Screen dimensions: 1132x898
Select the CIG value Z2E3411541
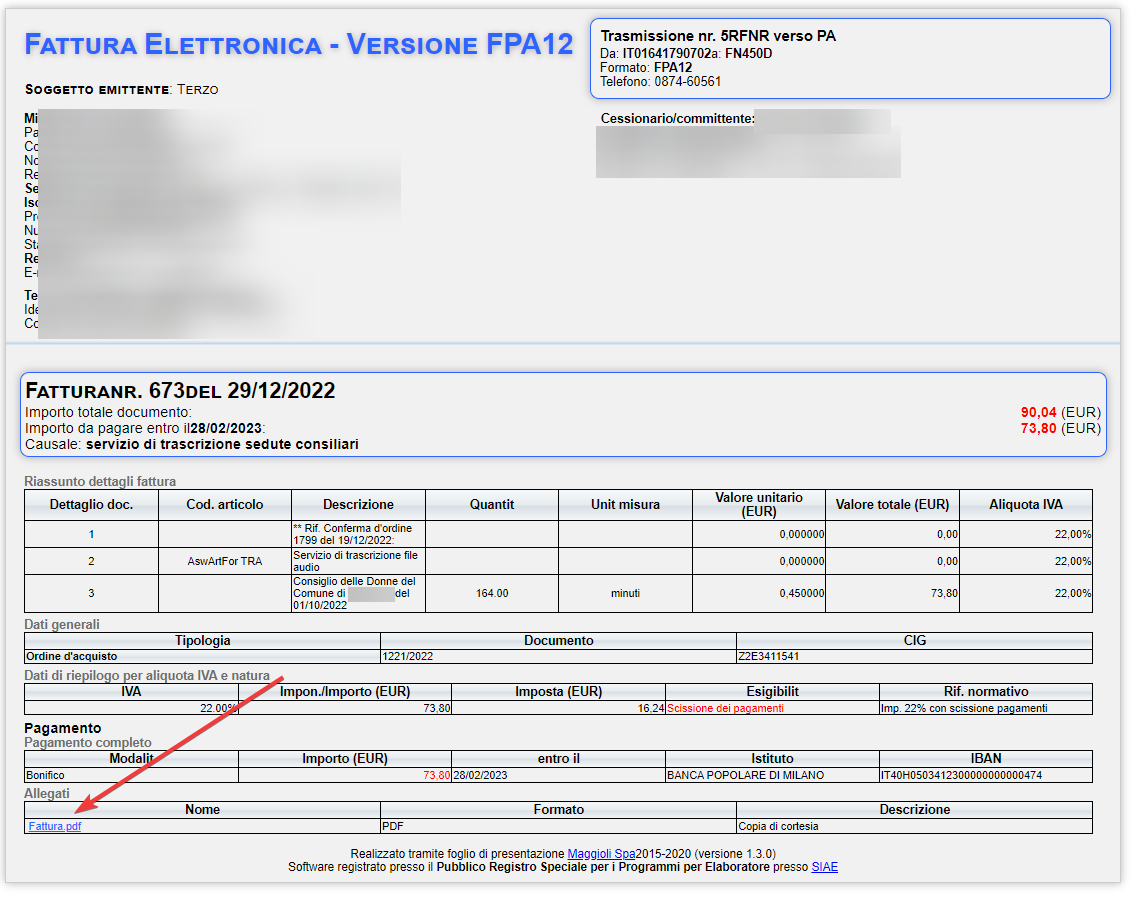(768, 656)
